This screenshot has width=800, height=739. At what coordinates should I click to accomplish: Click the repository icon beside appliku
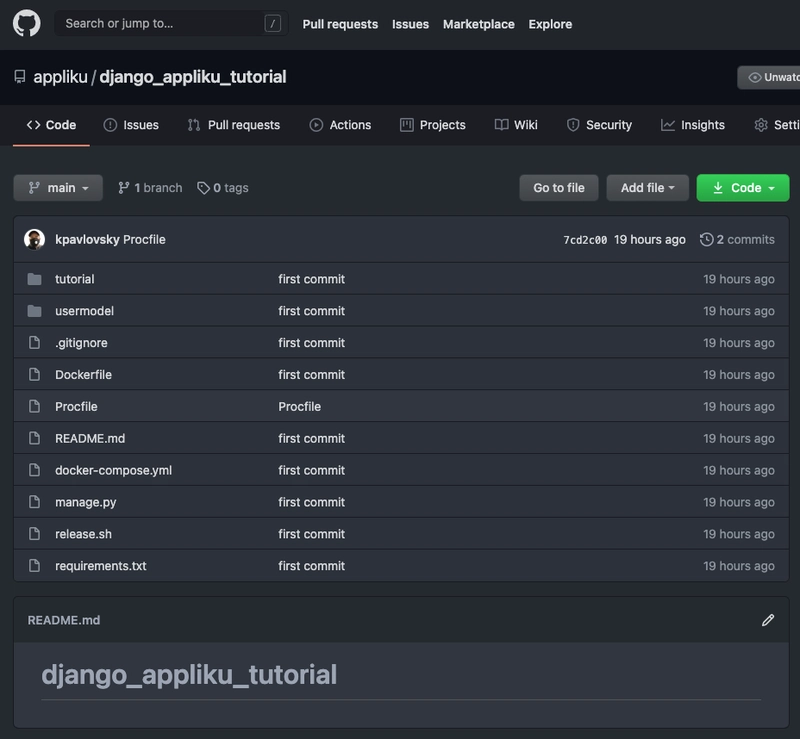click(x=20, y=77)
